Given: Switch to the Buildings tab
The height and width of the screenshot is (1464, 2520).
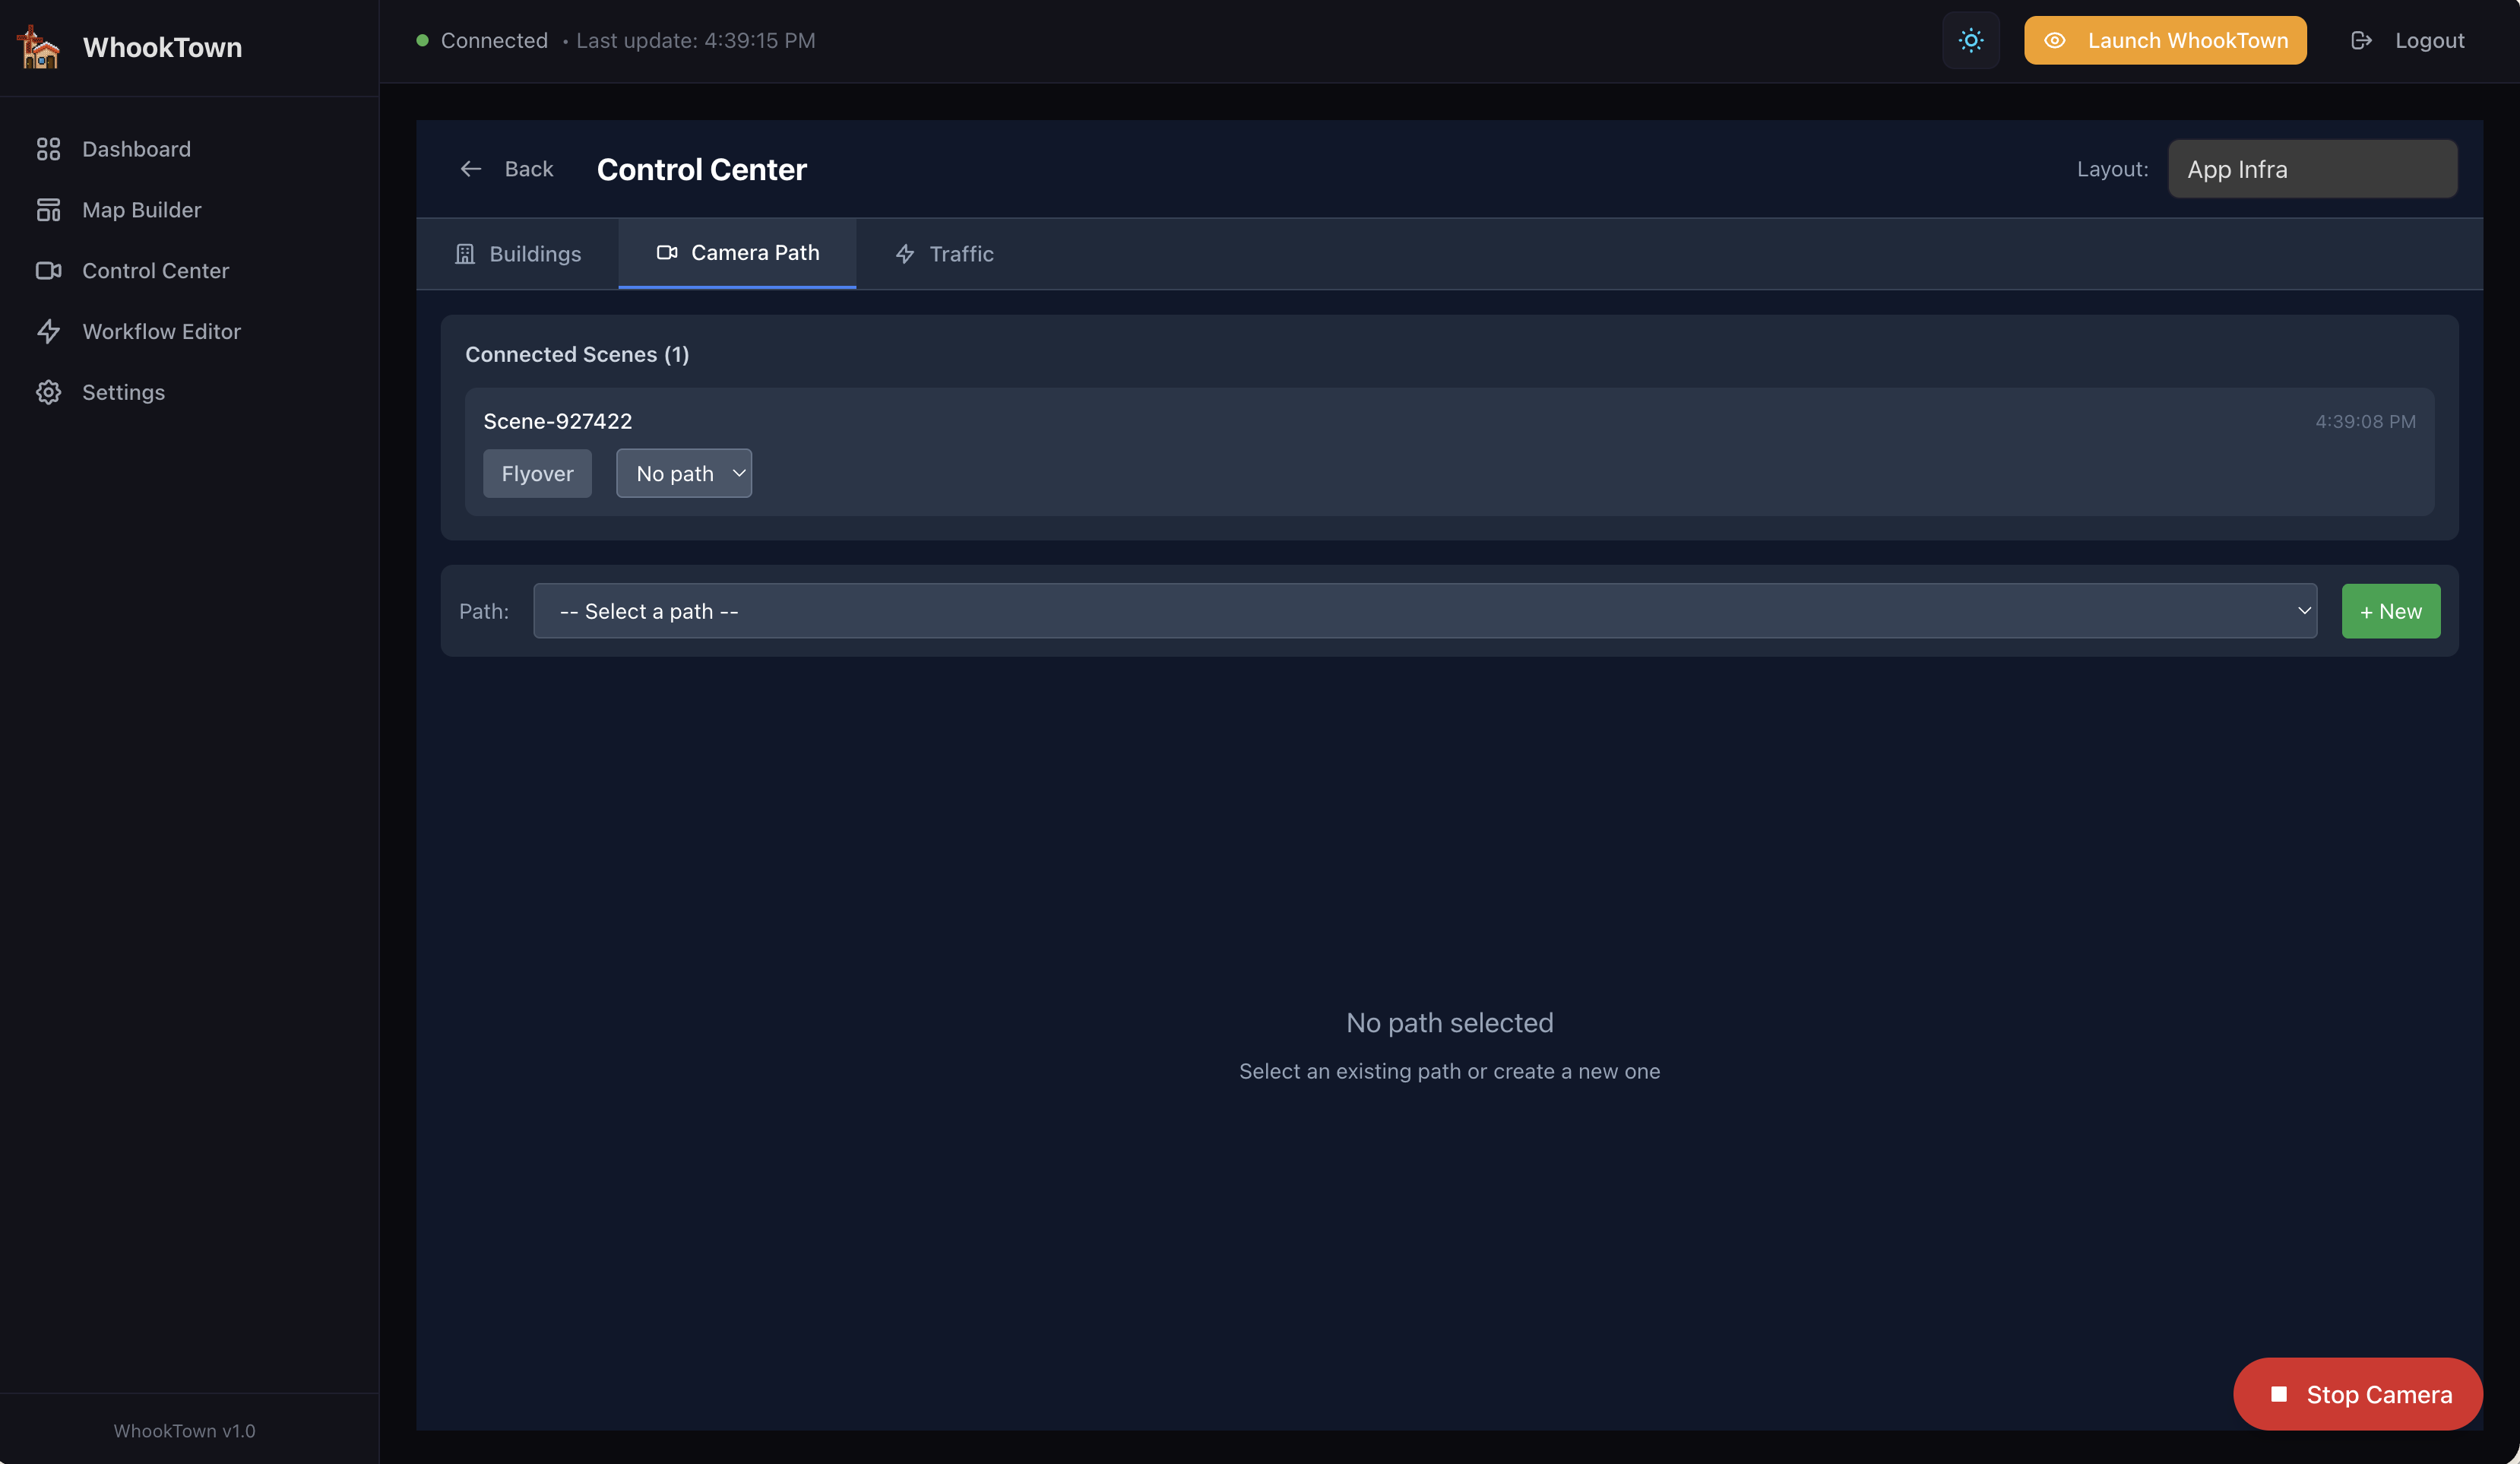Looking at the screenshot, I should click(517, 254).
